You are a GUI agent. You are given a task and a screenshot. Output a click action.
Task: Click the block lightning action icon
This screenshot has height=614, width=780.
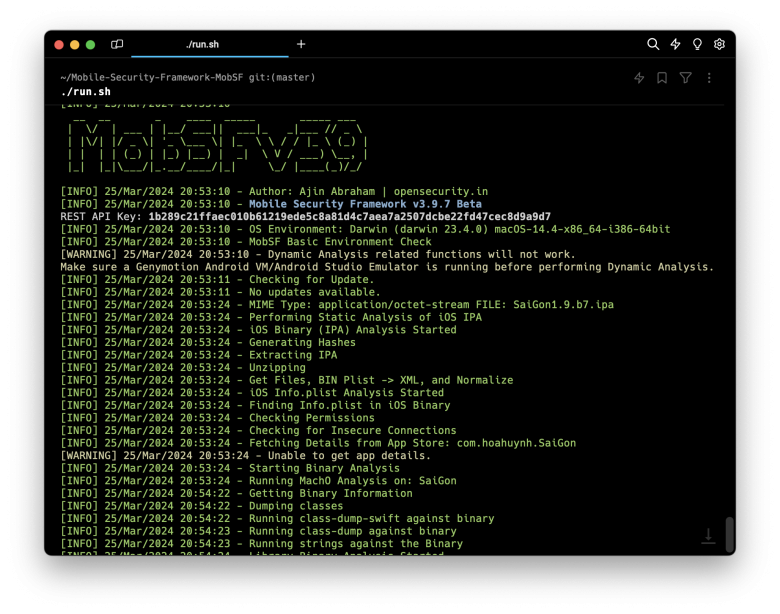(639, 78)
